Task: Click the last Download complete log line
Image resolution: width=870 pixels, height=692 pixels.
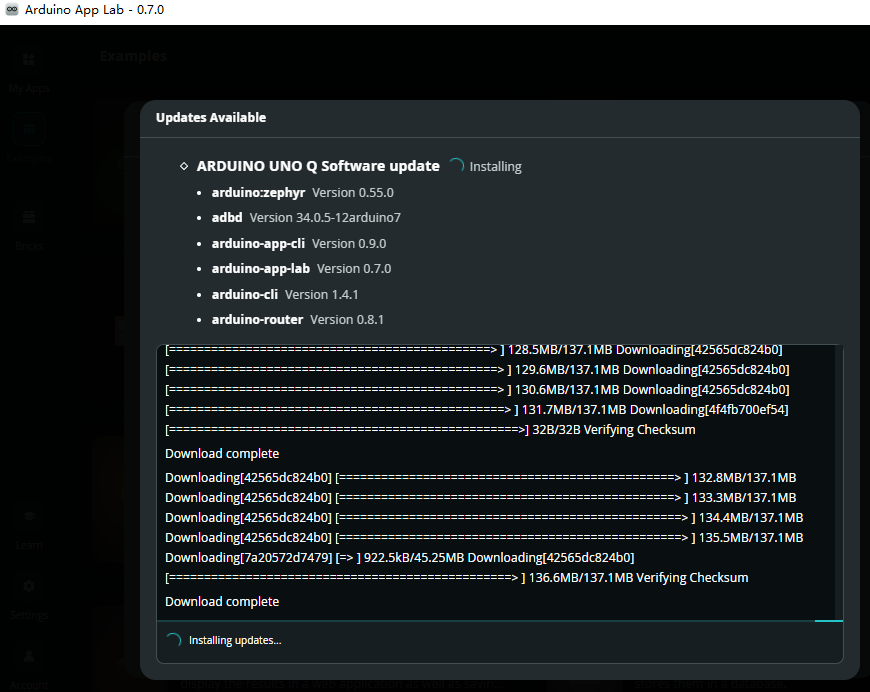Action: pos(222,602)
